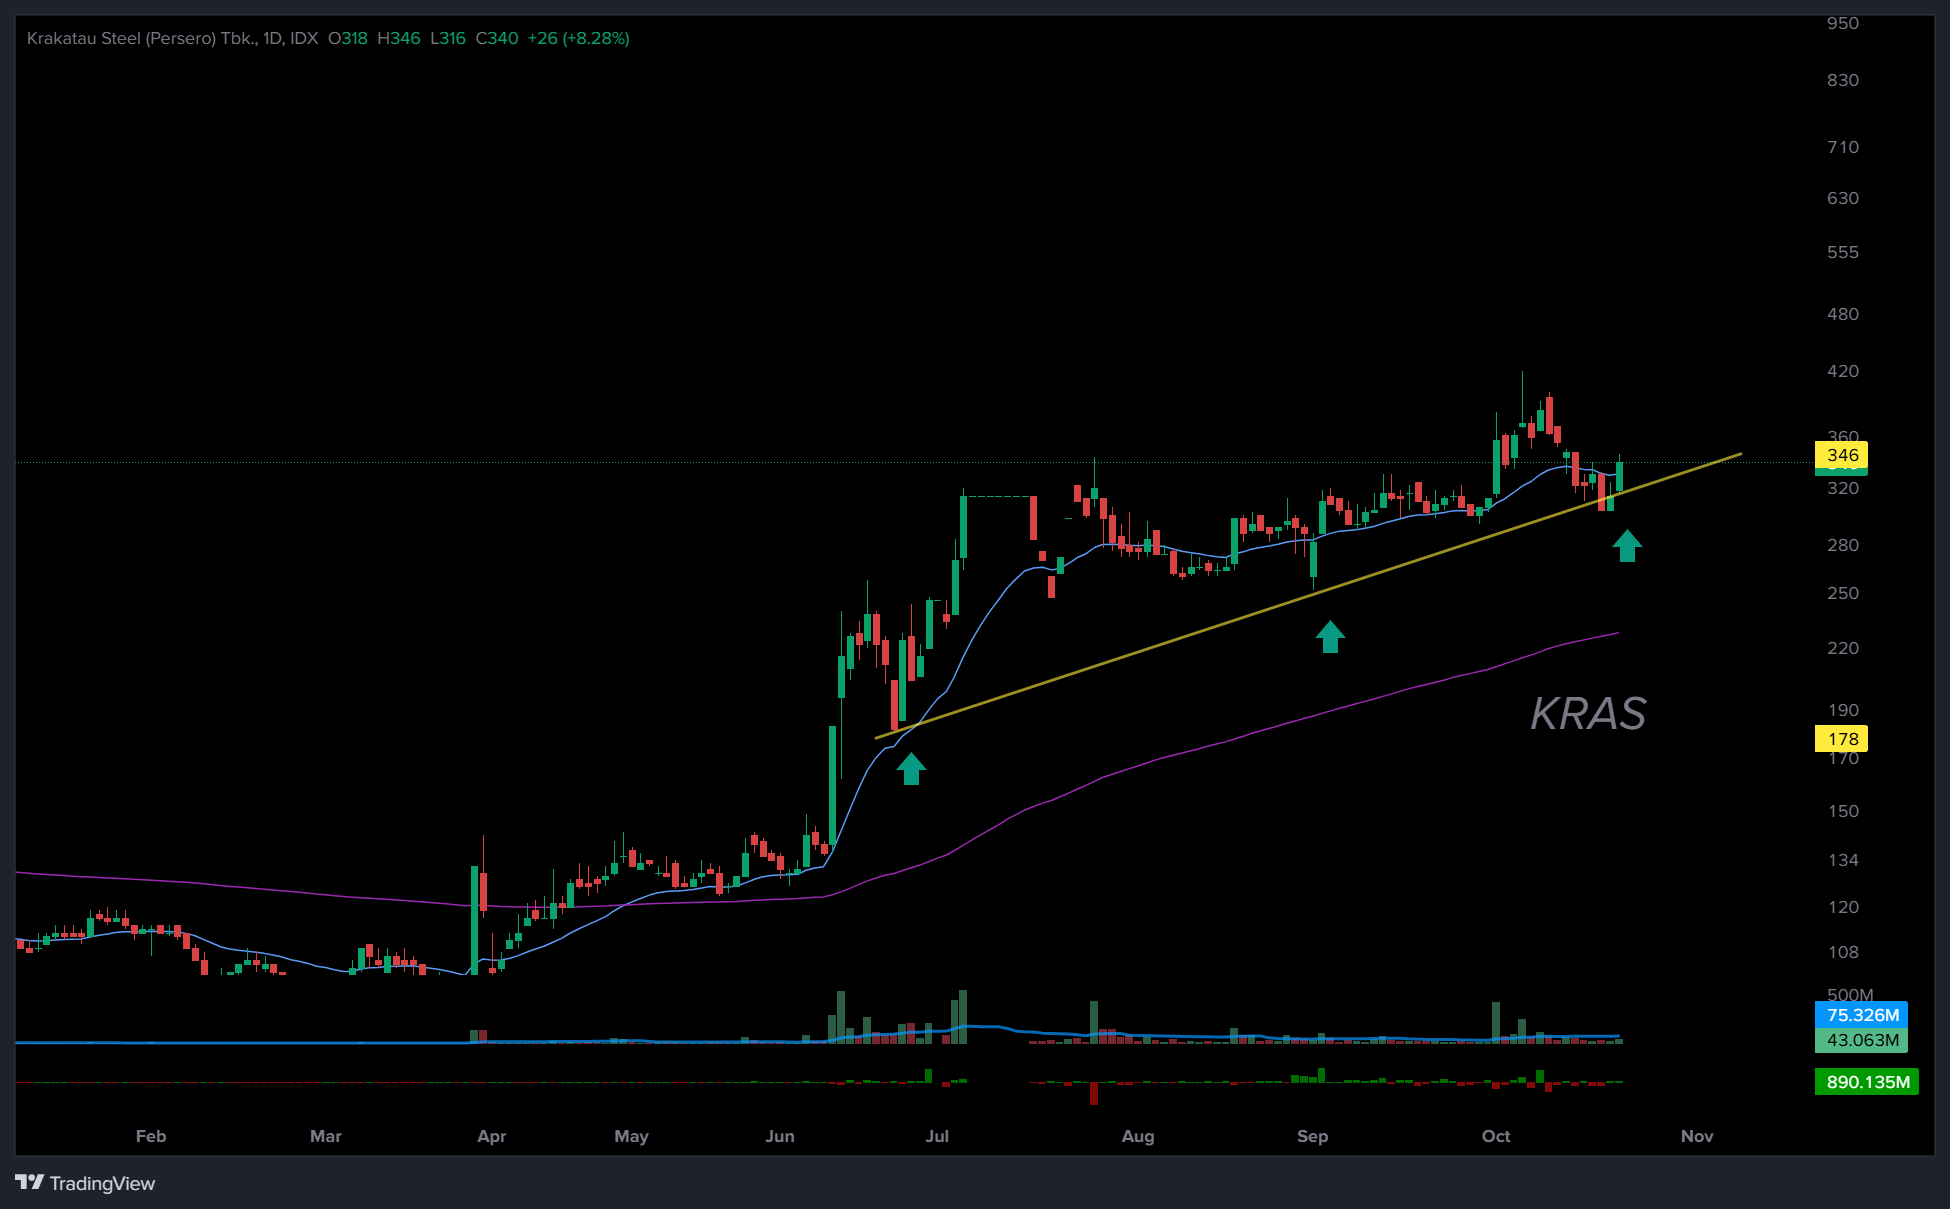The width and height of the screenshot is (1950, 1209).
Task: Click the Apr label on the time axis
Action: [x=491, y=1136]
